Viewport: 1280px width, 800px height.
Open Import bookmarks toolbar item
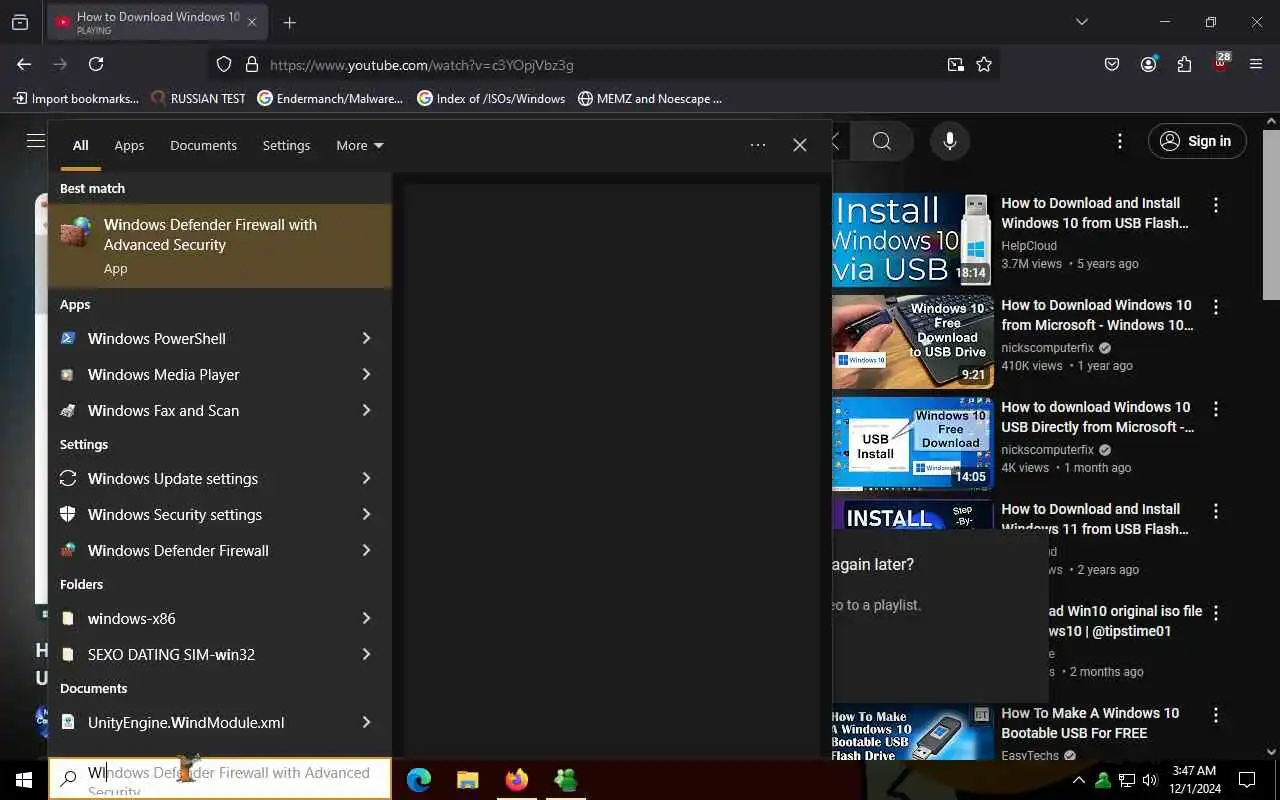point(76,98)
